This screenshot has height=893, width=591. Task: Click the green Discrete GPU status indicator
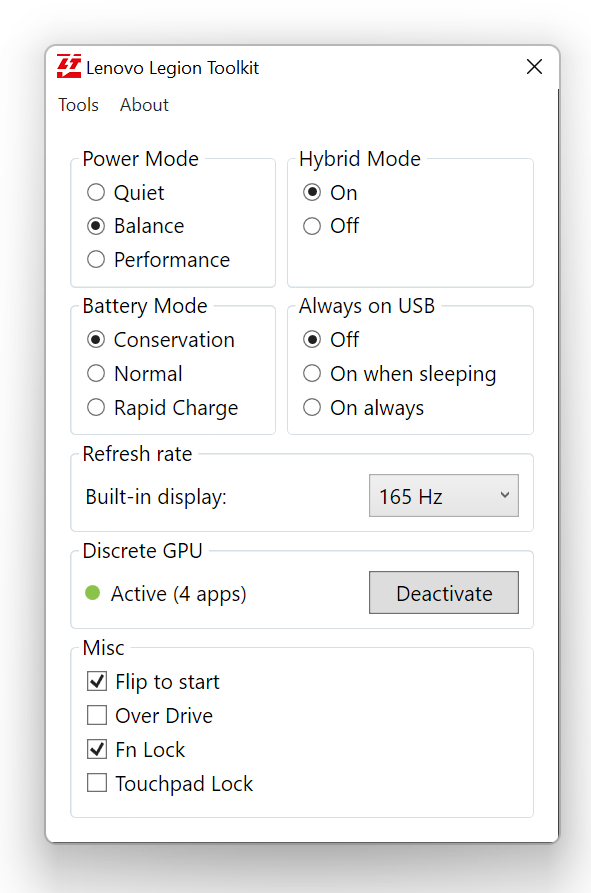(x=93, y=593)
